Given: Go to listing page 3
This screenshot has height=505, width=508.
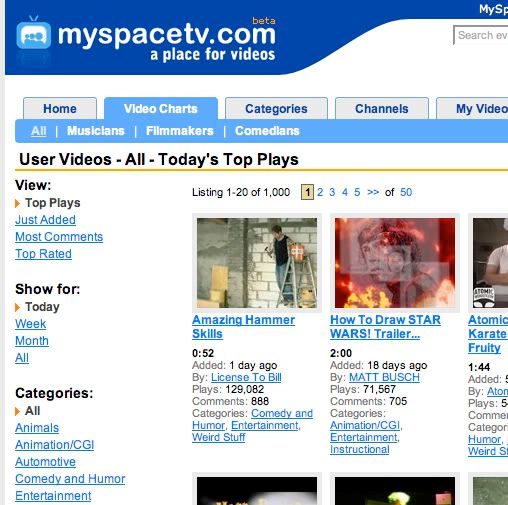Looking at the screenshot, I should click(332, 192).
